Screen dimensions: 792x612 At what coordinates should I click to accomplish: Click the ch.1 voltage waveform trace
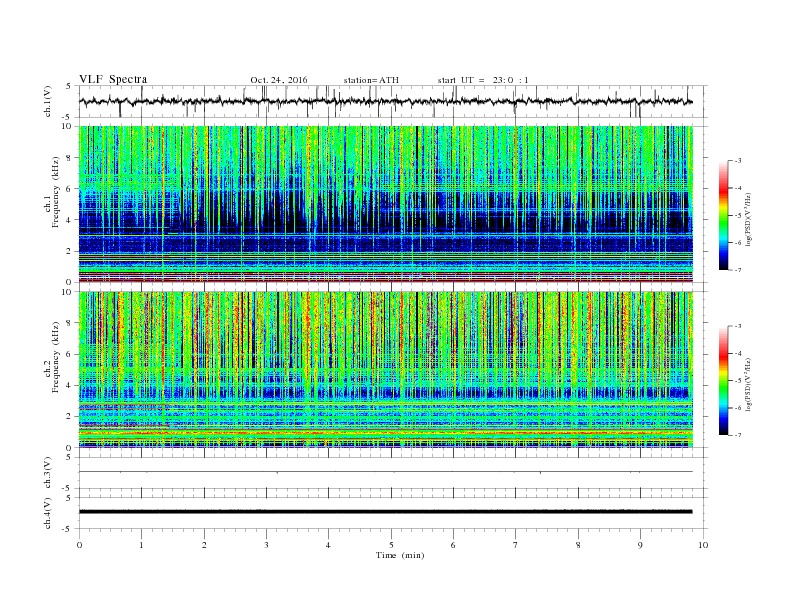point(385,101)
